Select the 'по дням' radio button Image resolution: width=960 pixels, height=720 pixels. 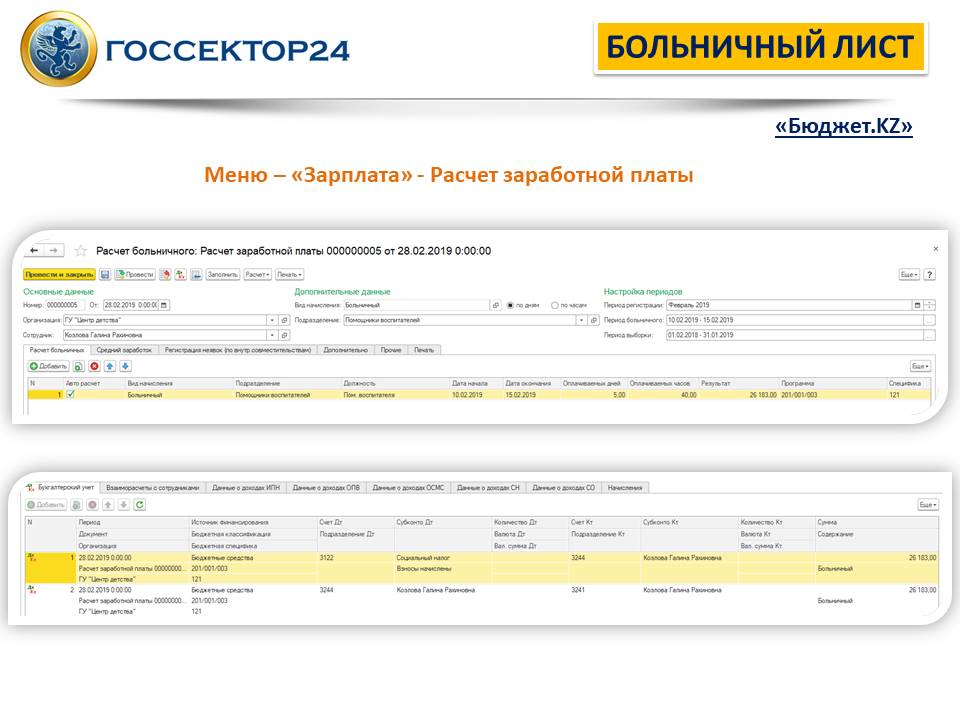tap(510, 305)
